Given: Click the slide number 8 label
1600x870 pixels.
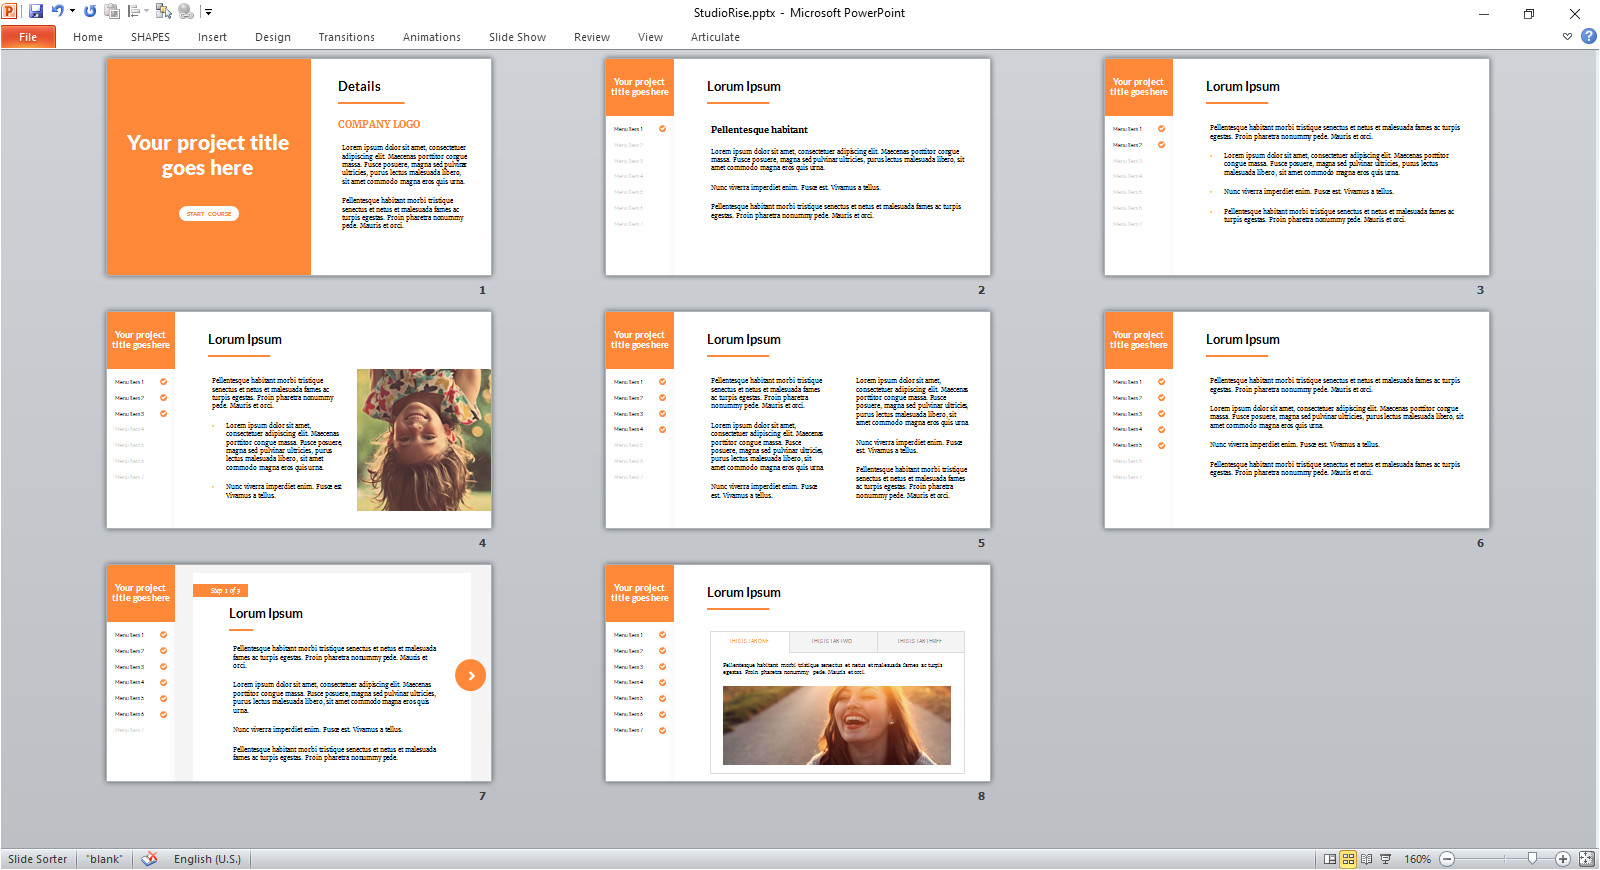Looking at the screenshot, I should 981,796.
